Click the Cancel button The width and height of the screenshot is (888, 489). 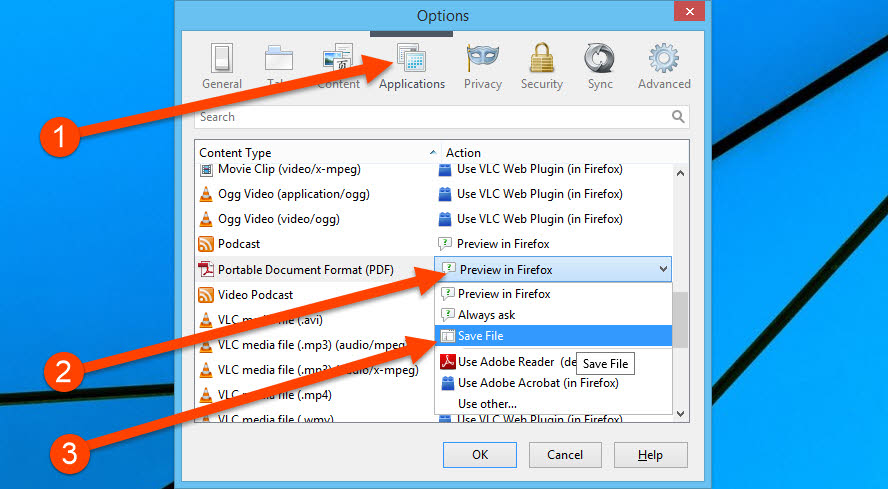point(565,455)
